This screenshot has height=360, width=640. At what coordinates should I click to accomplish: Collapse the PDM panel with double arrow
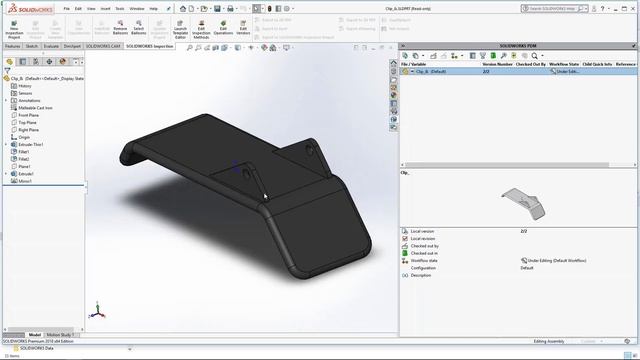[403, 46]
